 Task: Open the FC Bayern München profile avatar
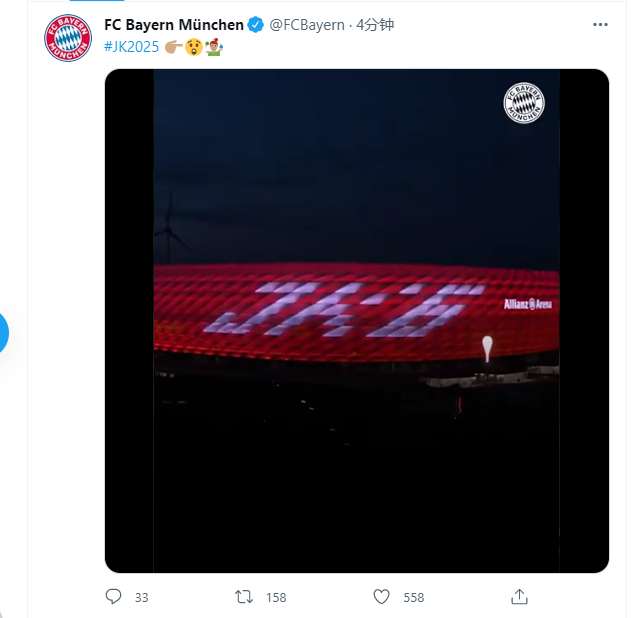click(68, 37)
